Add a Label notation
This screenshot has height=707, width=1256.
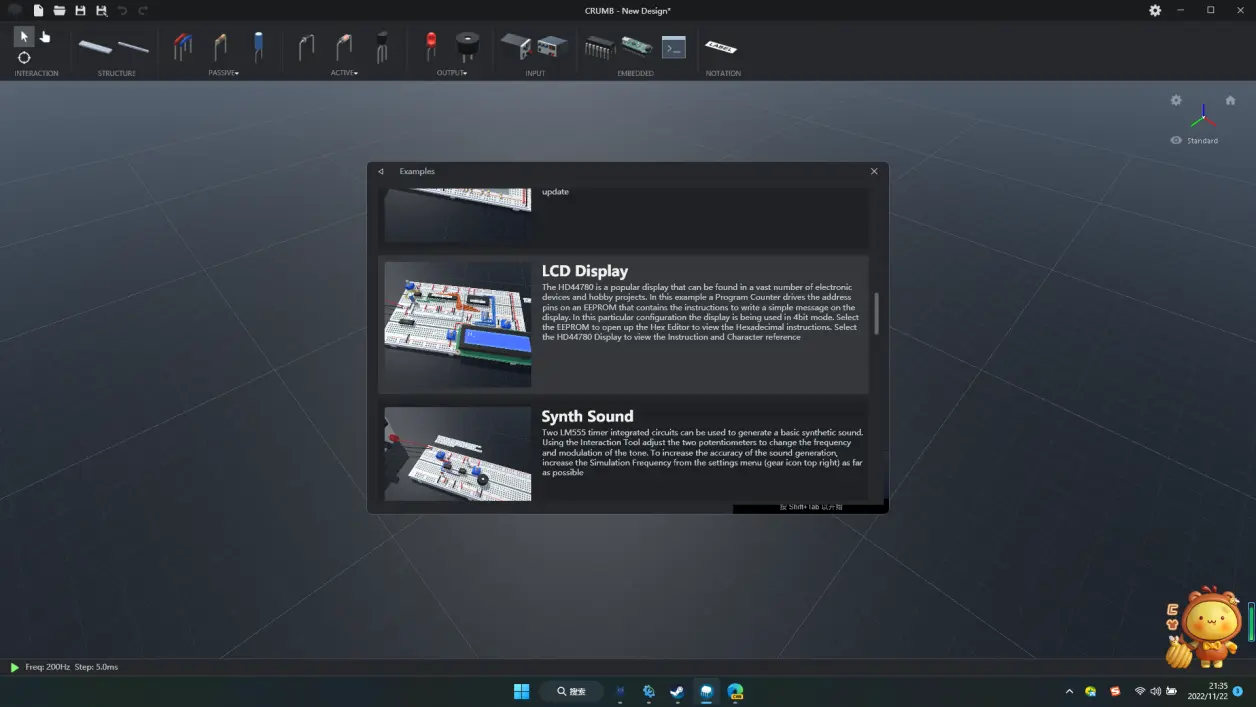click(721, 47)
